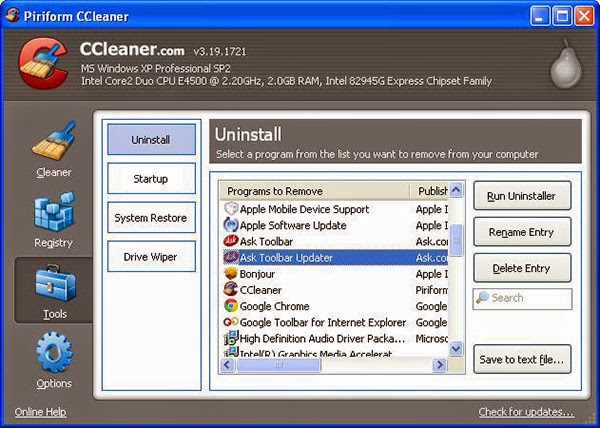The height and width of the screenshot is (428, 600).
Task: Click the Google Chrome icon
Action: point(231,306)
